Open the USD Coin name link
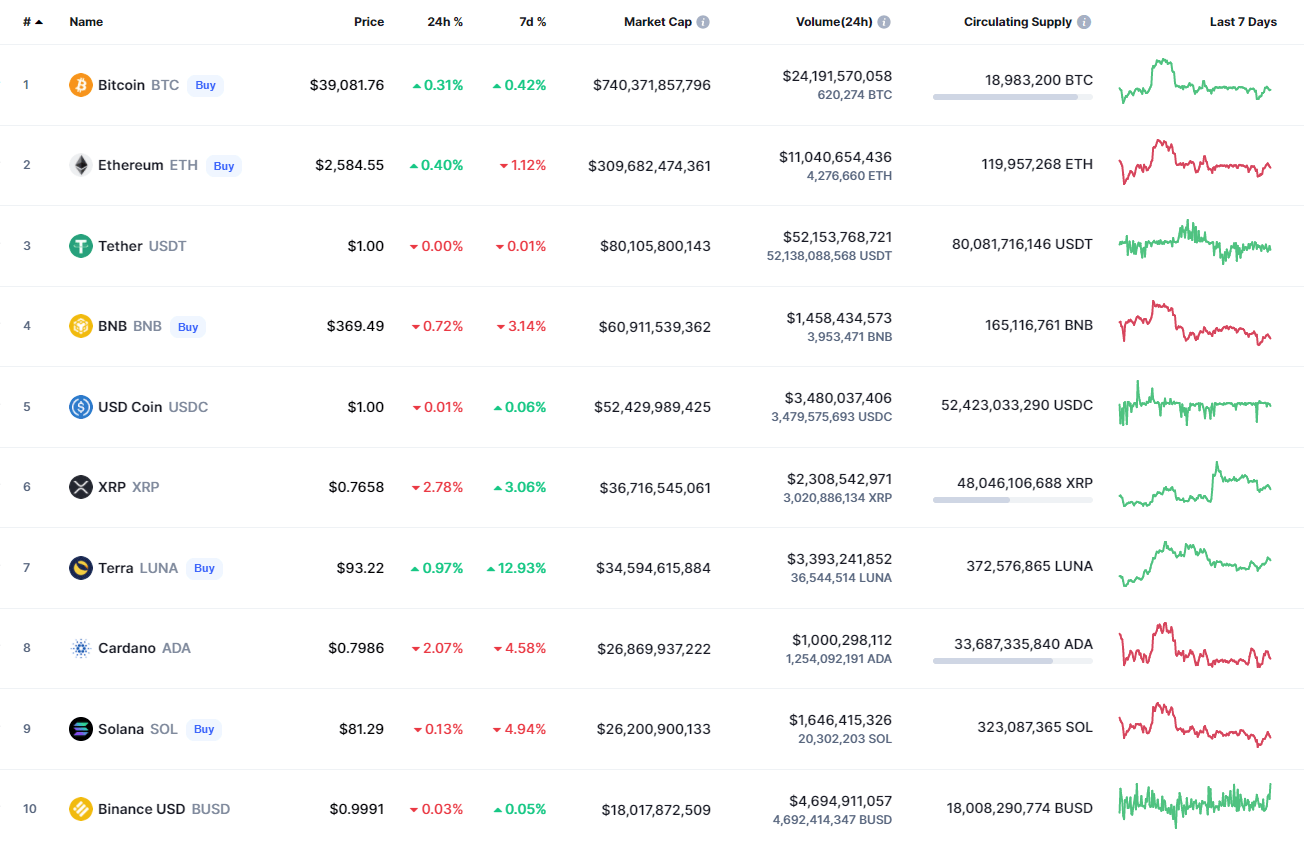Image resolution: width=1304 pixels, height=844 pixels. point(130,407)
